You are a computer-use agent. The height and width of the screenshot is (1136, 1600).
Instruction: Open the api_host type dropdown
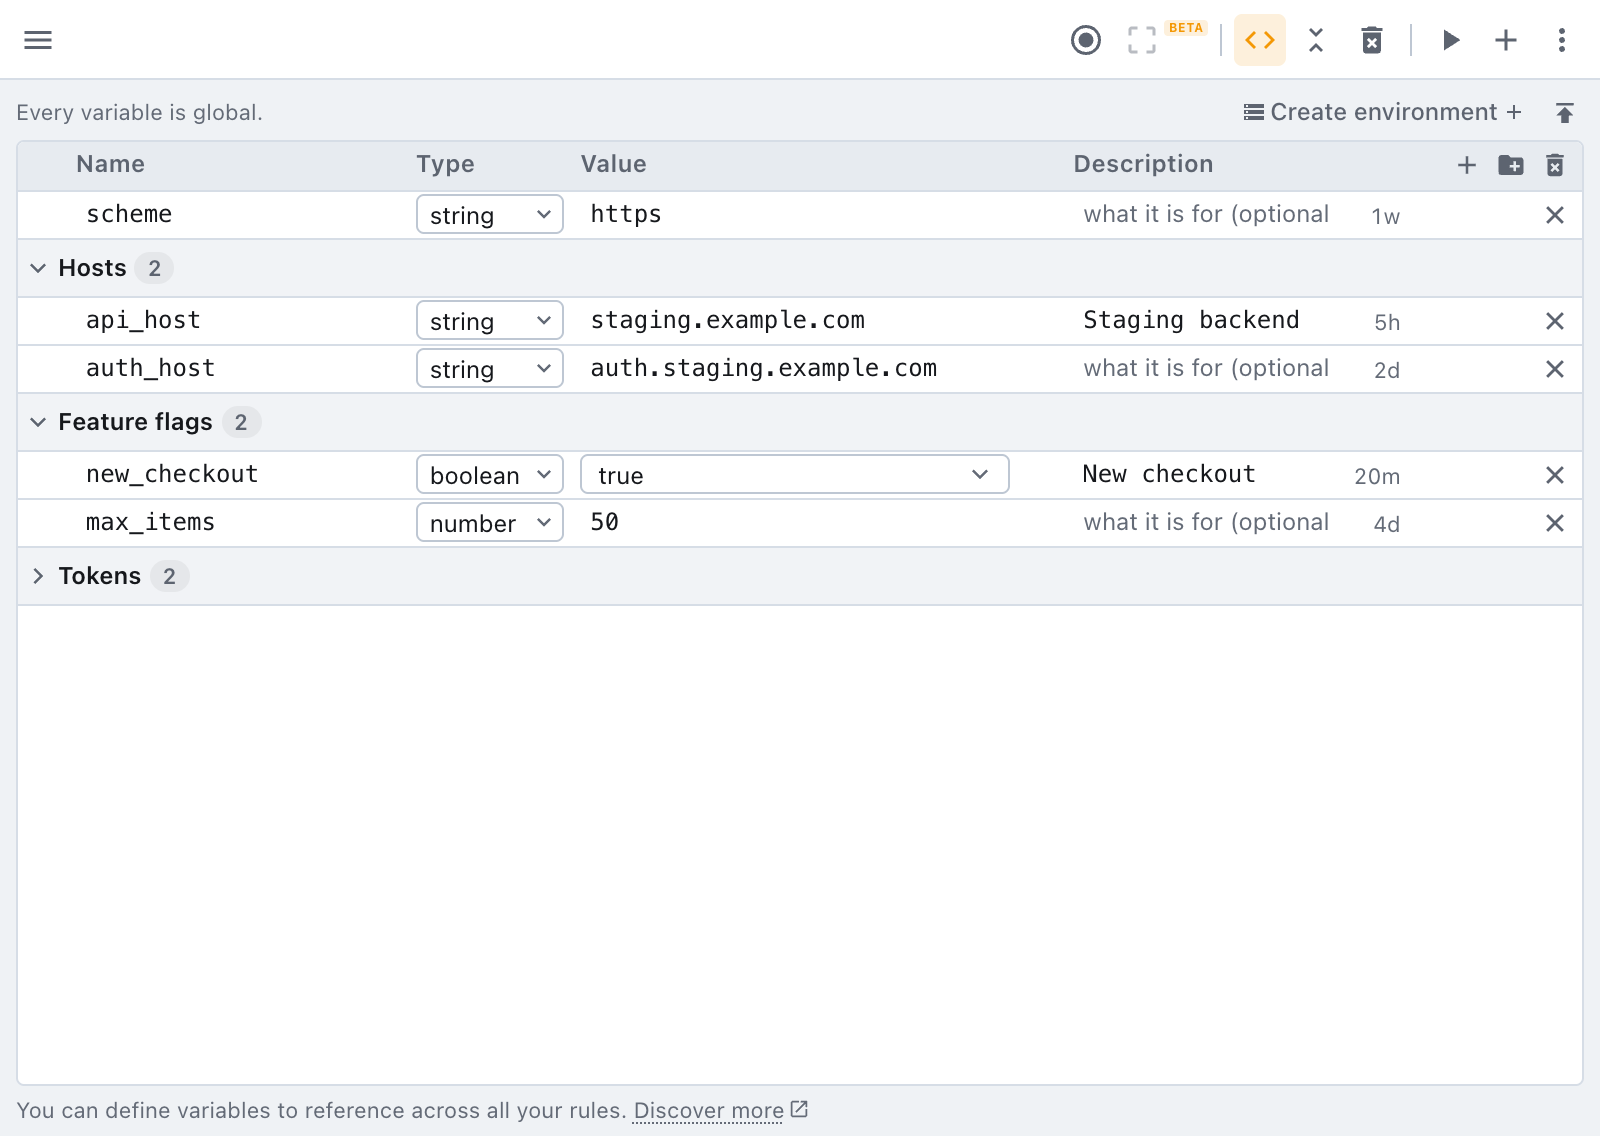tap(490, 321)
